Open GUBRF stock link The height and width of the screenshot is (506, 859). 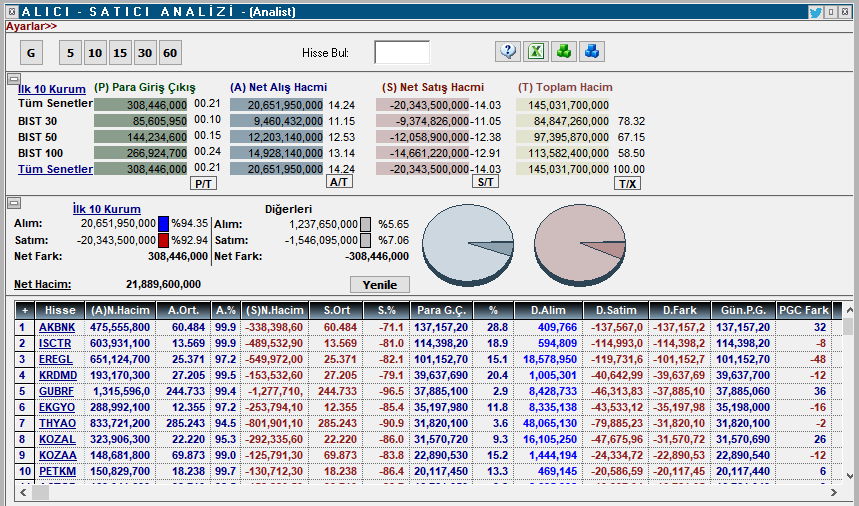(56, 392)
